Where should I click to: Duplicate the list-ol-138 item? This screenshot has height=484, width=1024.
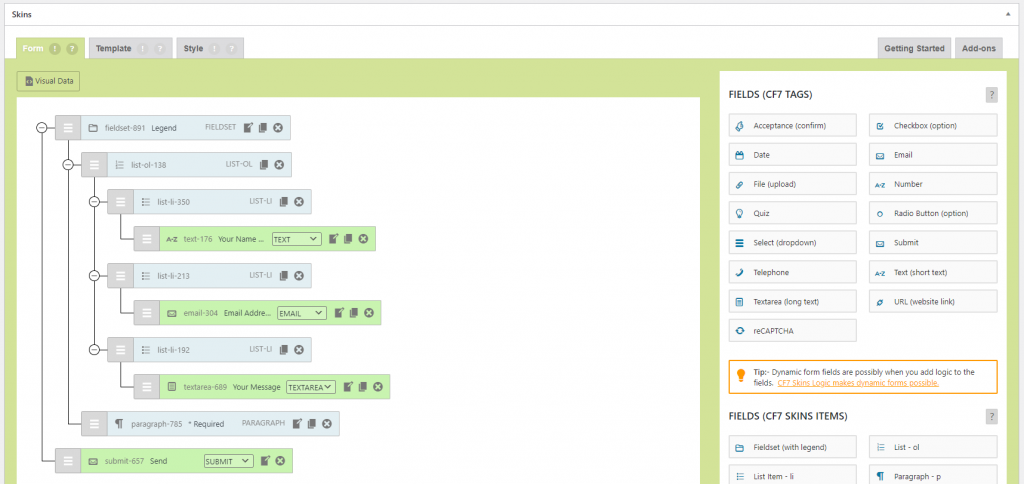click(264, 165)
